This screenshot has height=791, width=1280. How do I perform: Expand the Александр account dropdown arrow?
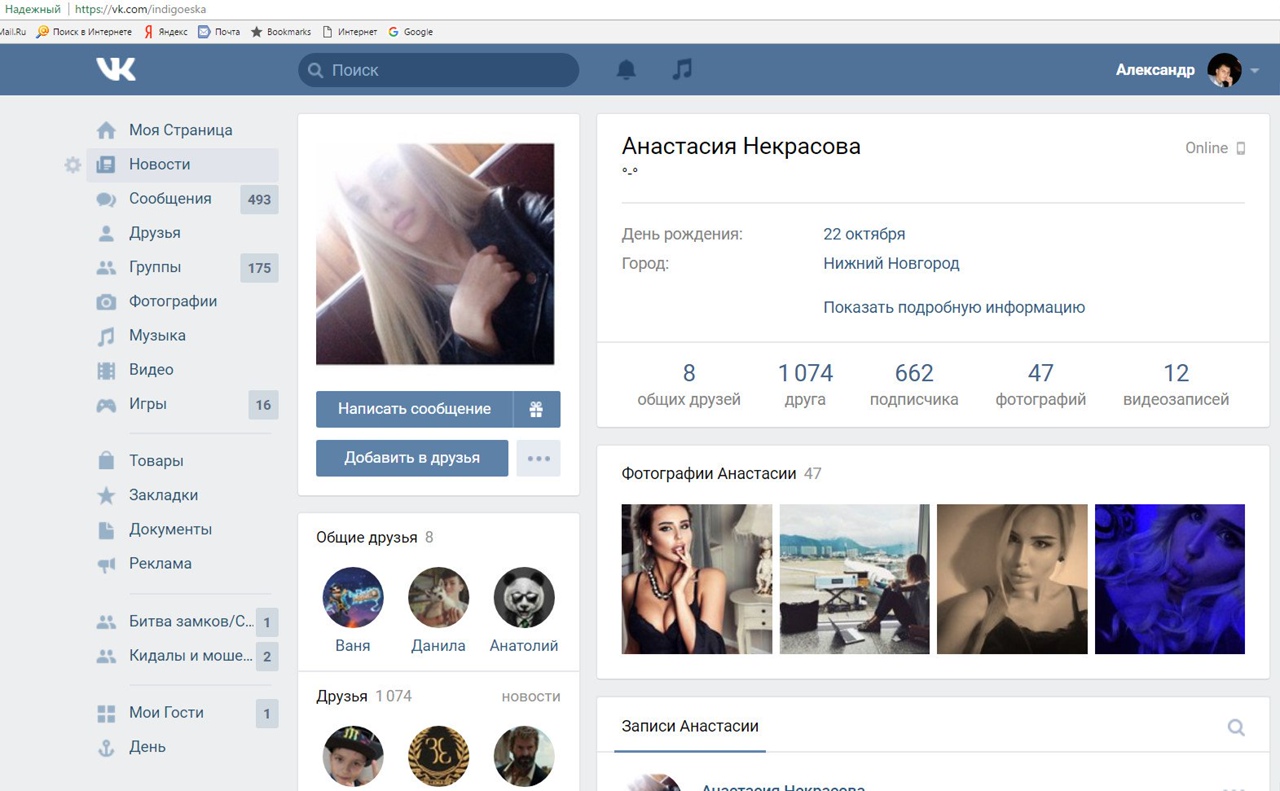(x=1255, y=70)
